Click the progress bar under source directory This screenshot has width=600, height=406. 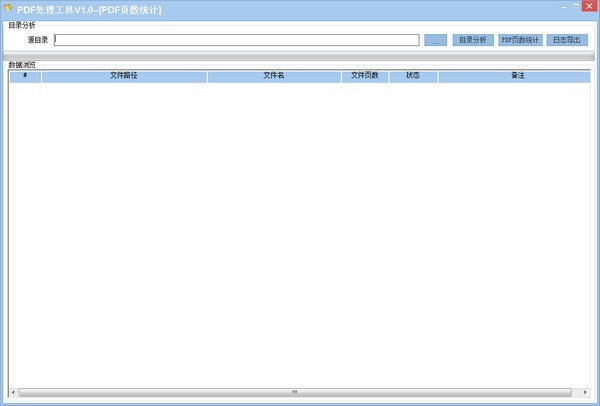coord(300,56)
